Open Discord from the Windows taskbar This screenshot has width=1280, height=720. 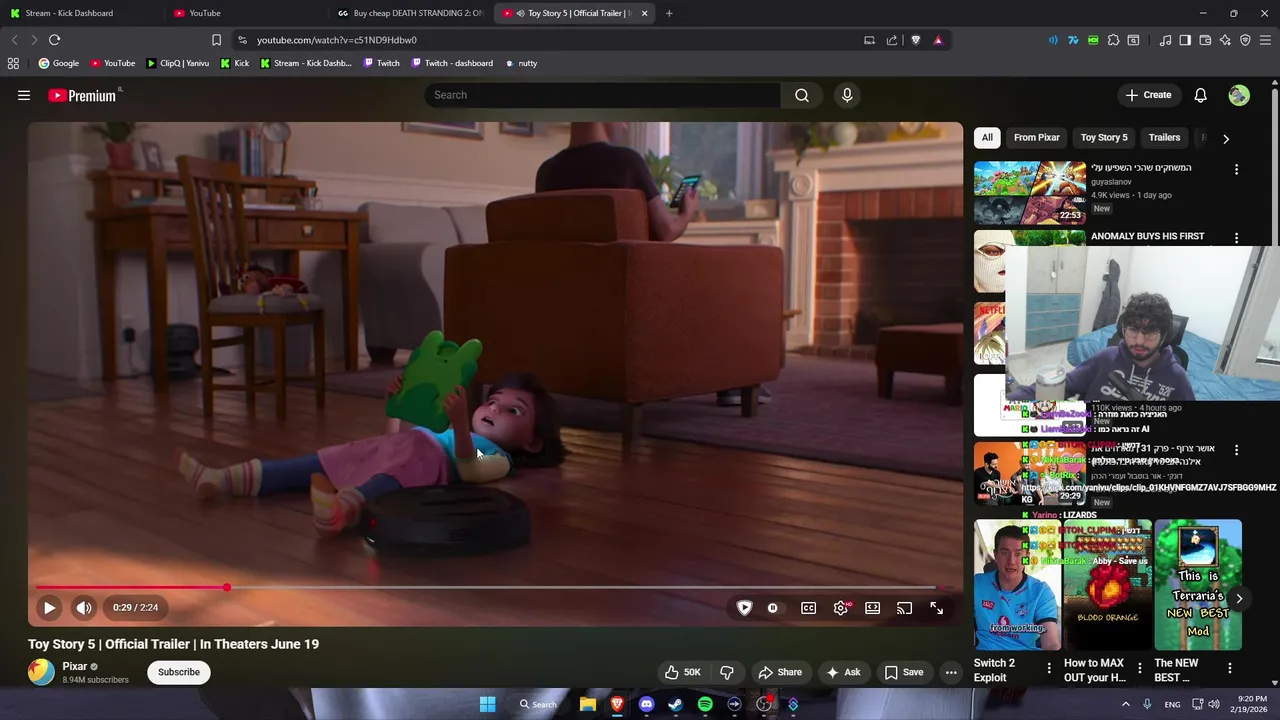tap(646, 704)
